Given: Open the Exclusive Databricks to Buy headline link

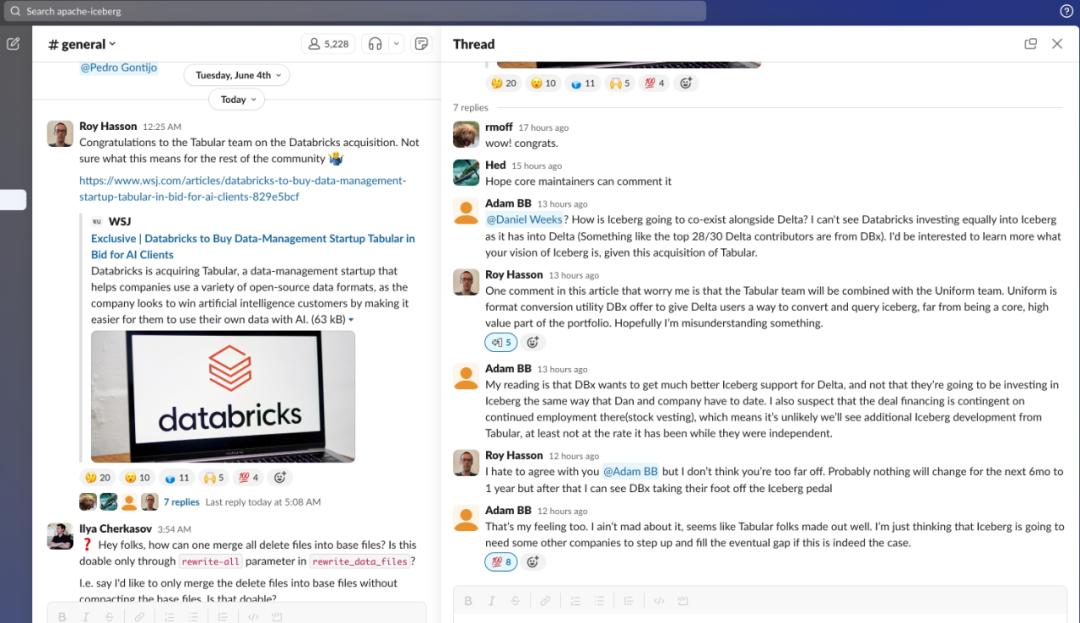Looking at the screenshot, I should coord(253,246).
